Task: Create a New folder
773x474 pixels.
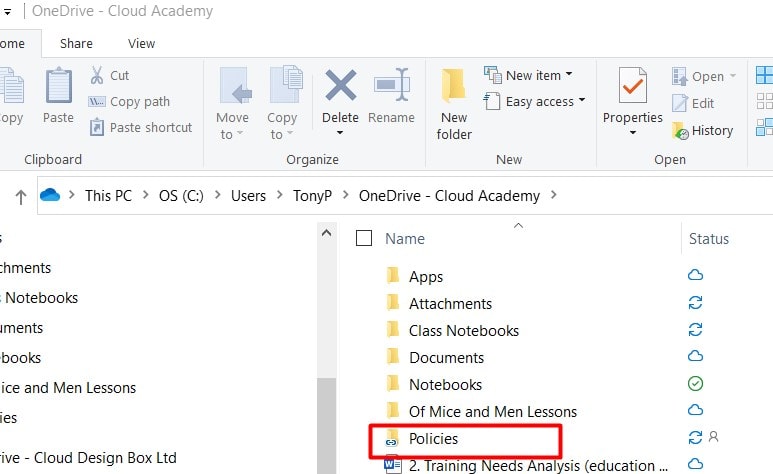Action: (x=454, y=105)
